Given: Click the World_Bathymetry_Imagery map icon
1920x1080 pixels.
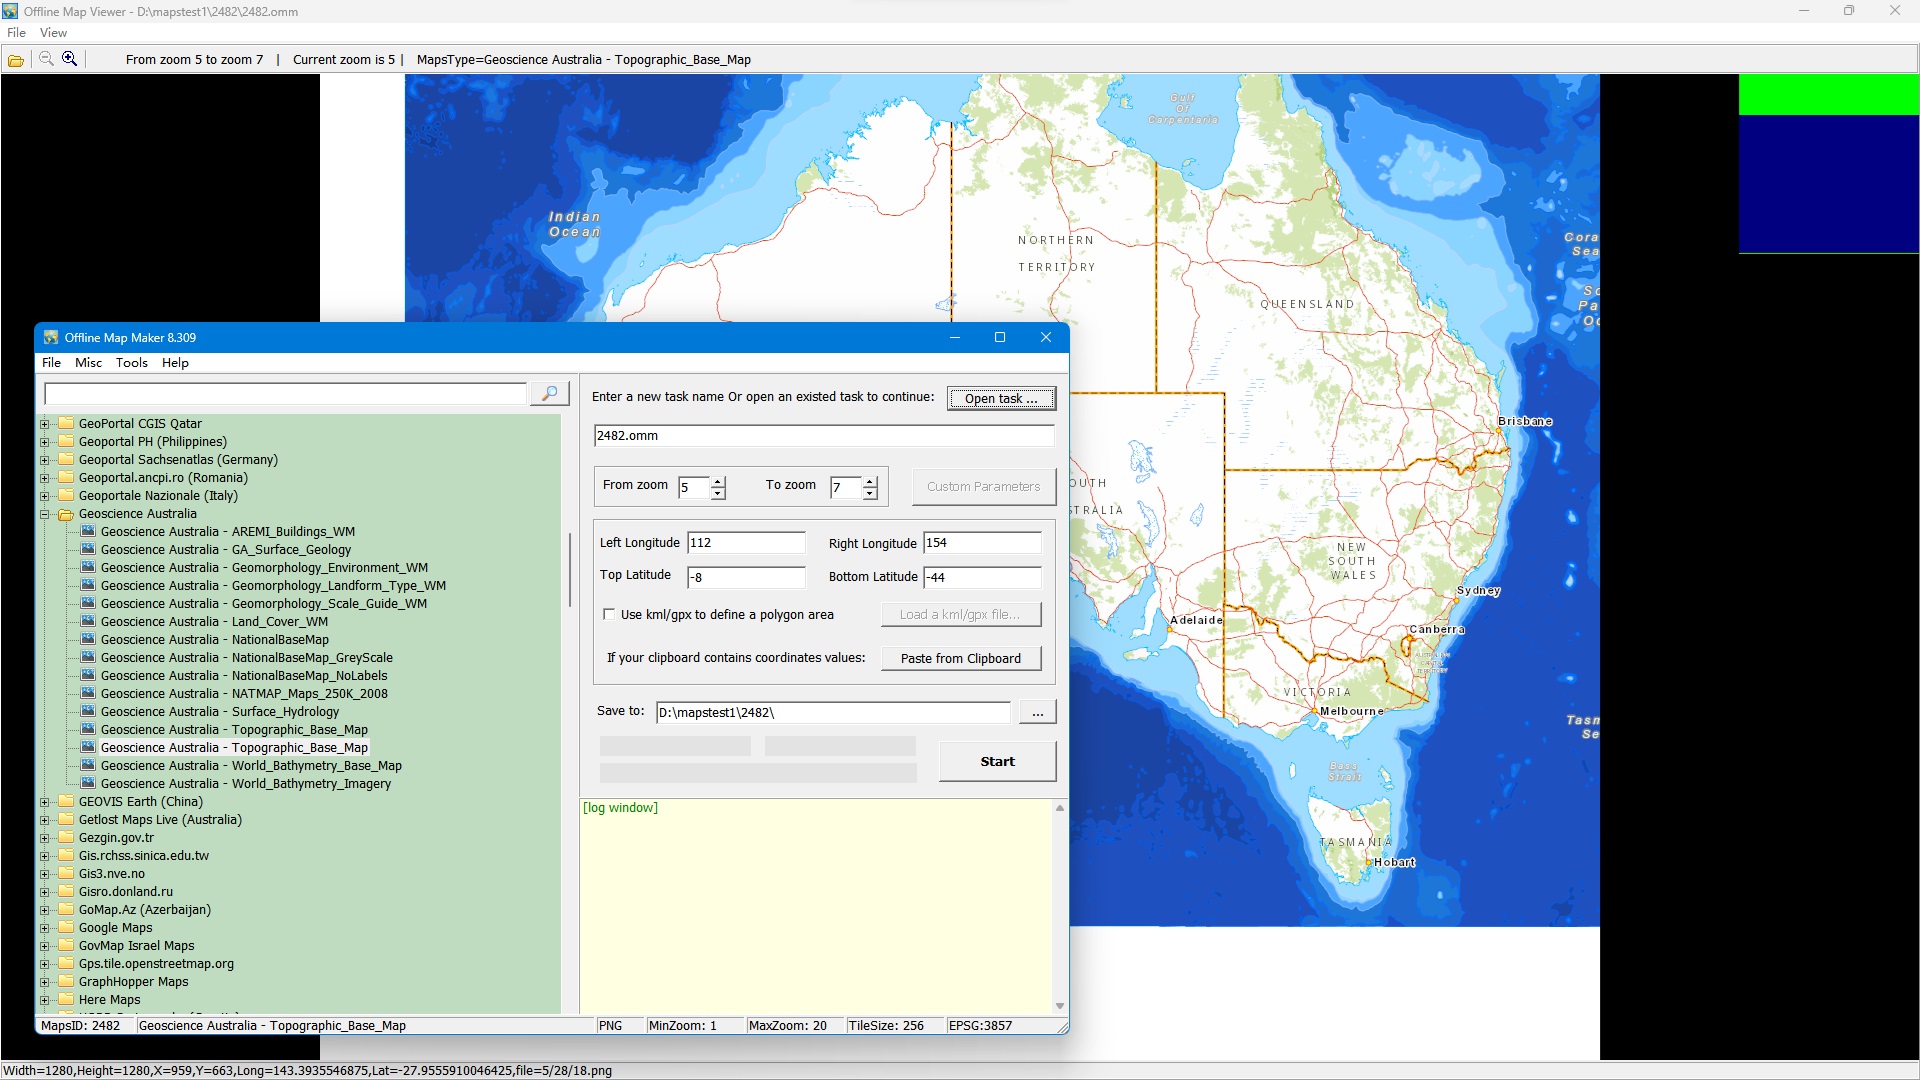Looking at the screenshot, I should point(88,783).
